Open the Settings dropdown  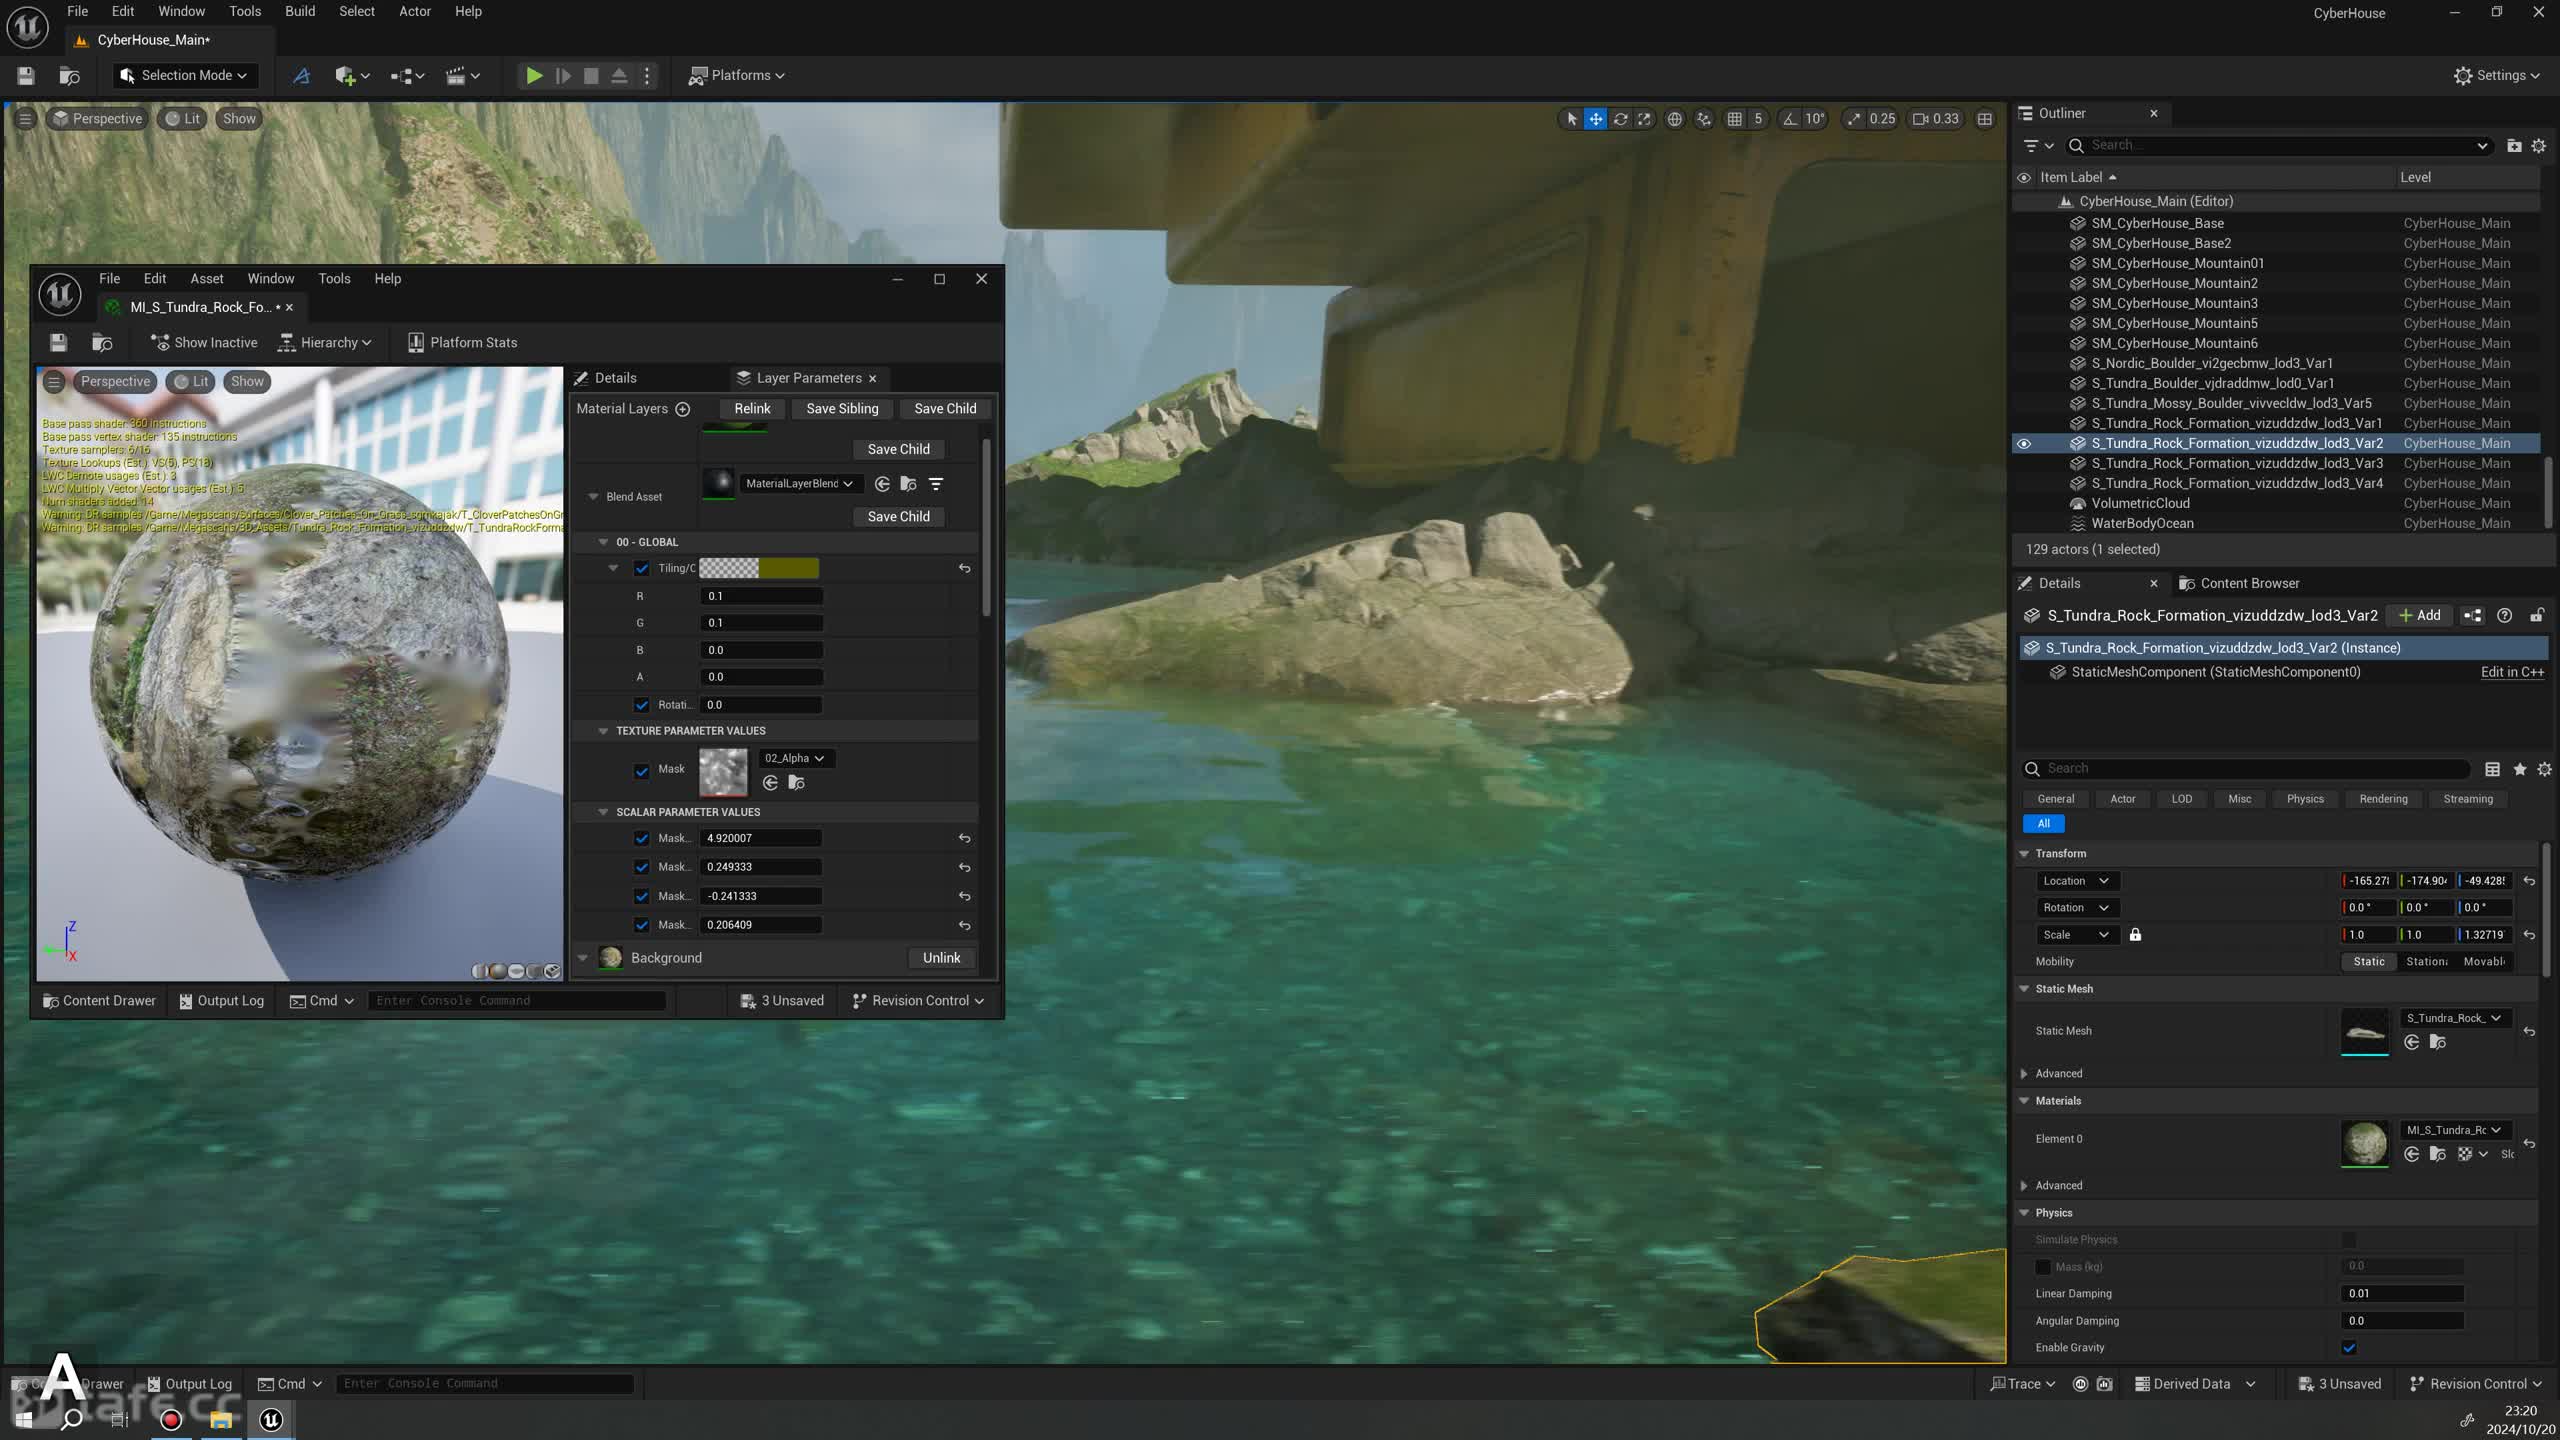click(2496, 75)
